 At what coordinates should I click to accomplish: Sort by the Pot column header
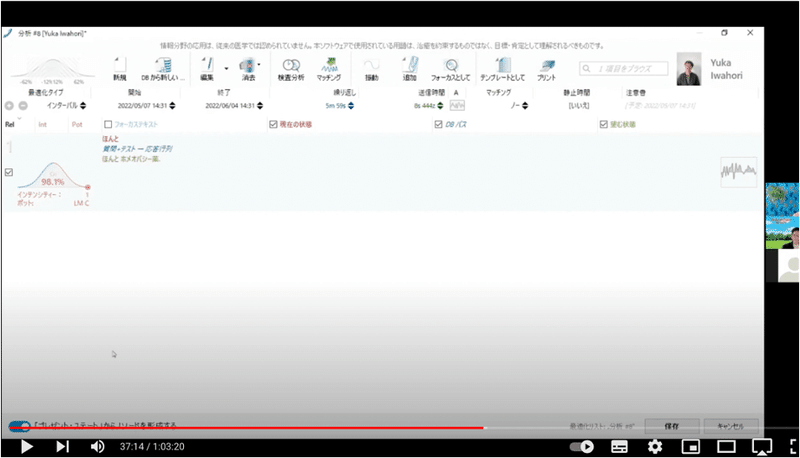coord(77,124)
